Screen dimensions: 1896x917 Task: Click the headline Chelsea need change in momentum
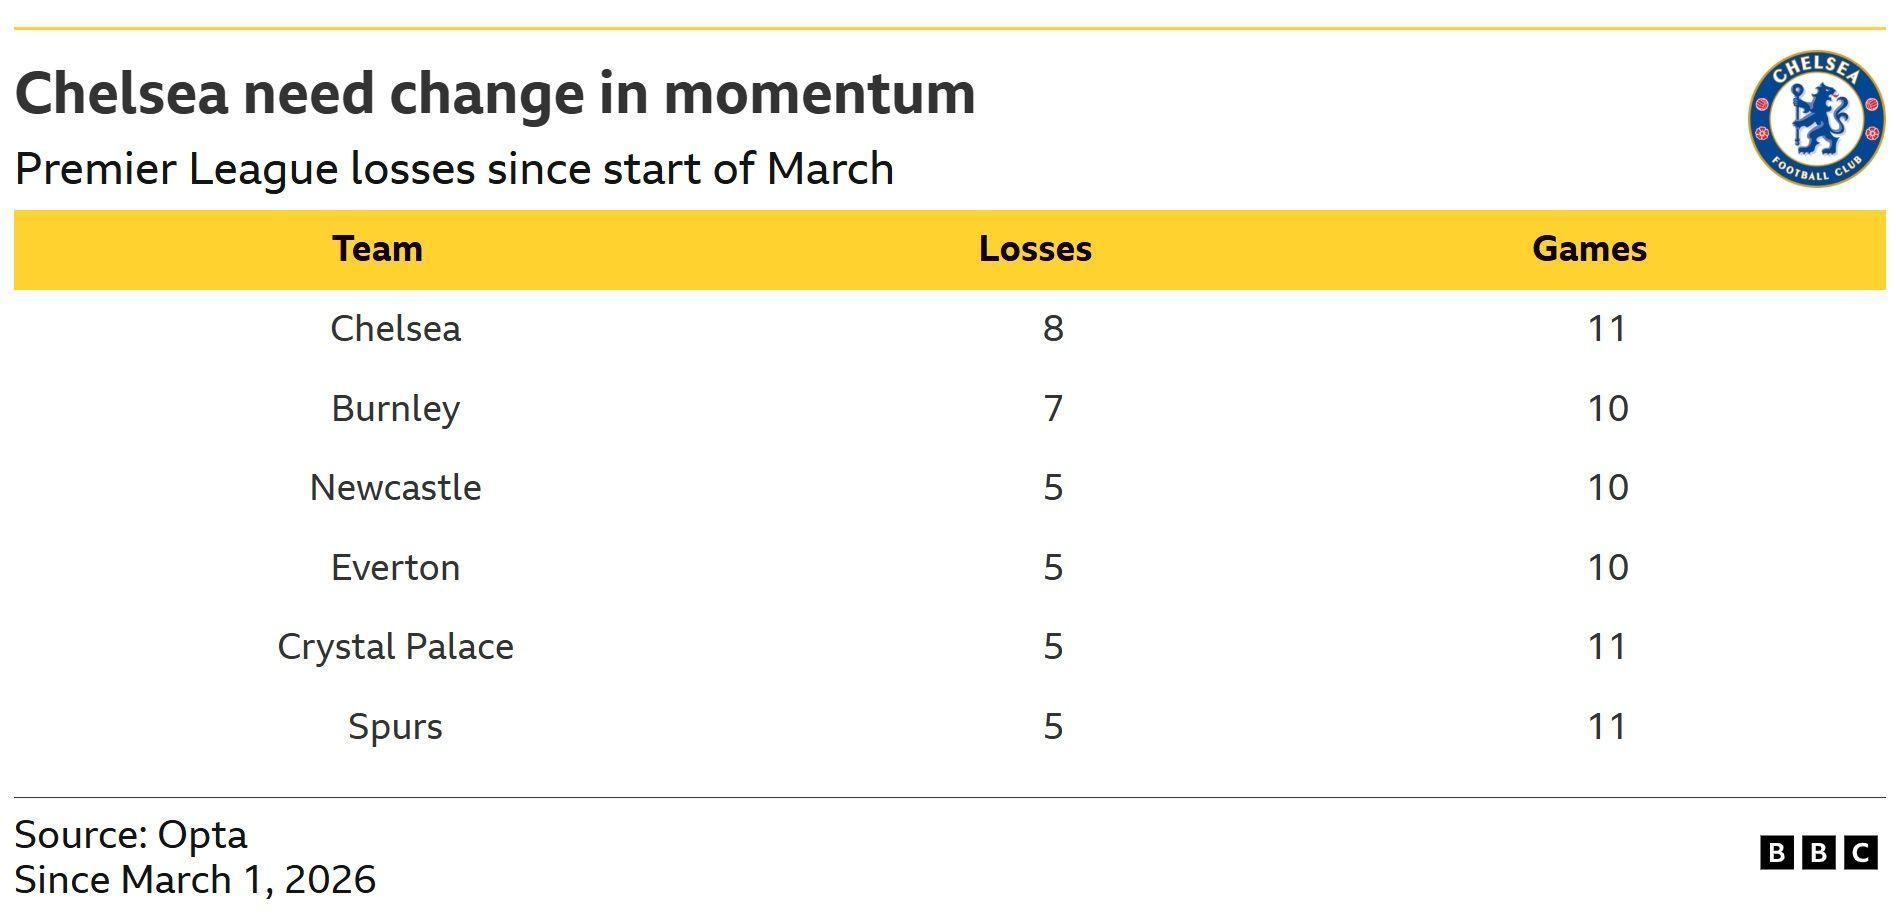(495, 94)
